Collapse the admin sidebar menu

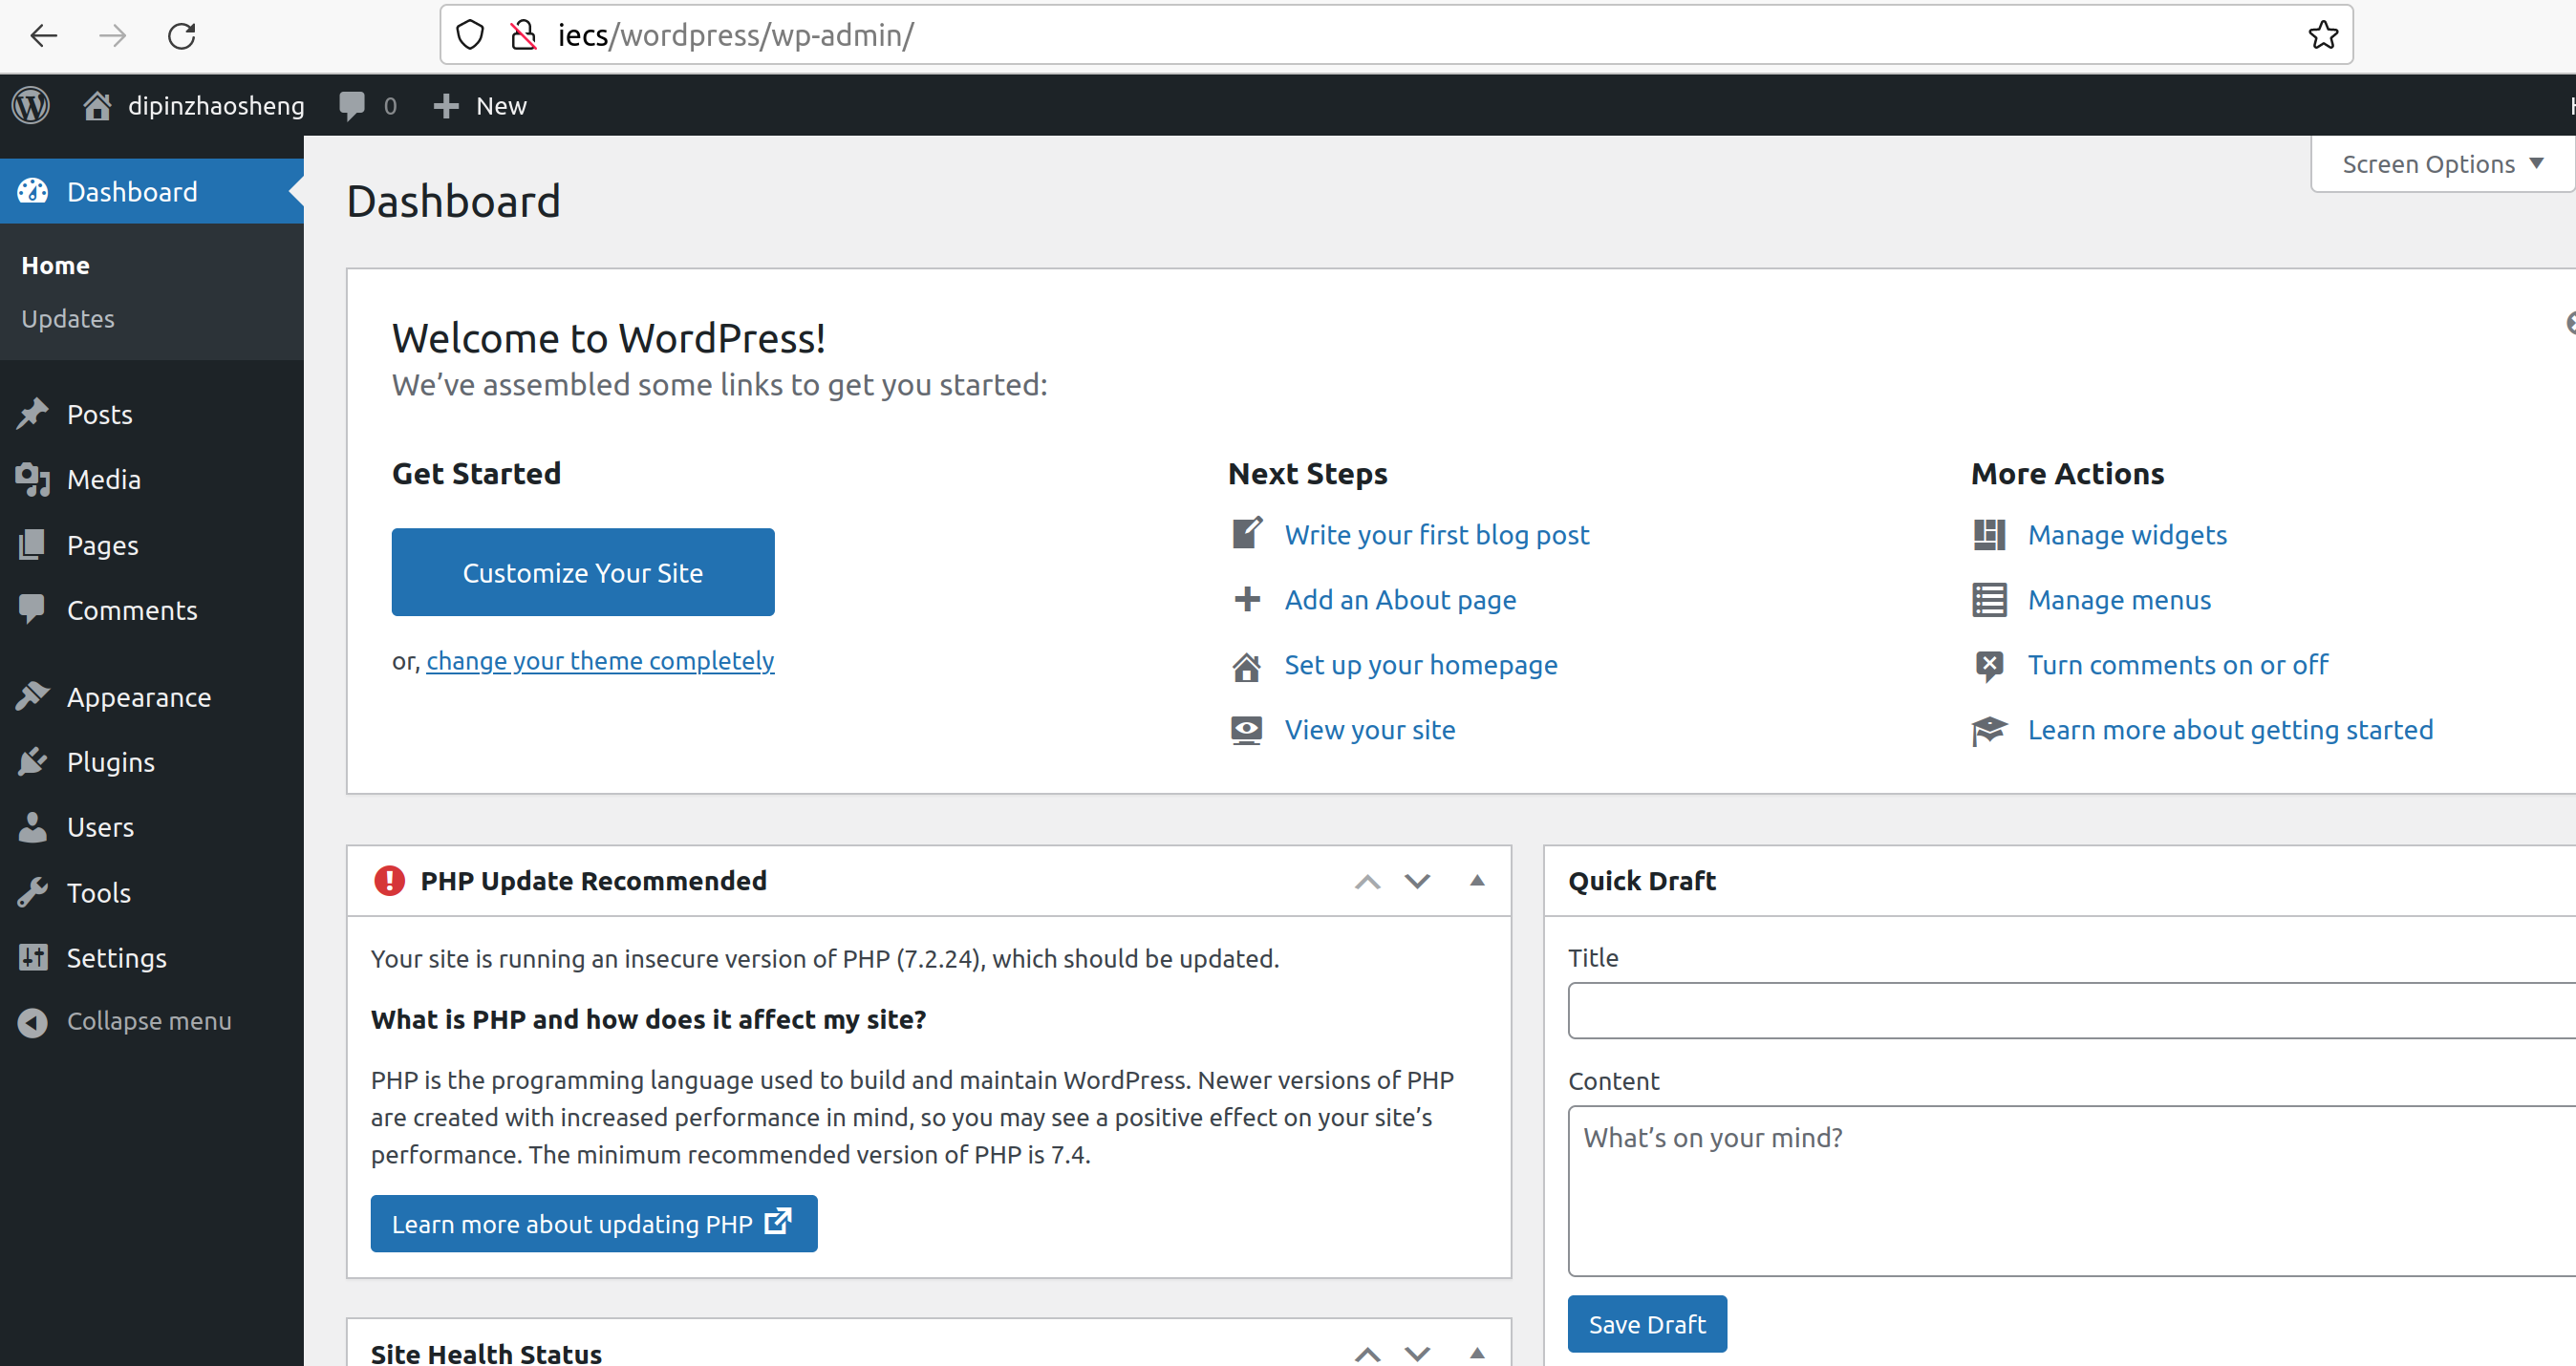(x=148, y=1021)
